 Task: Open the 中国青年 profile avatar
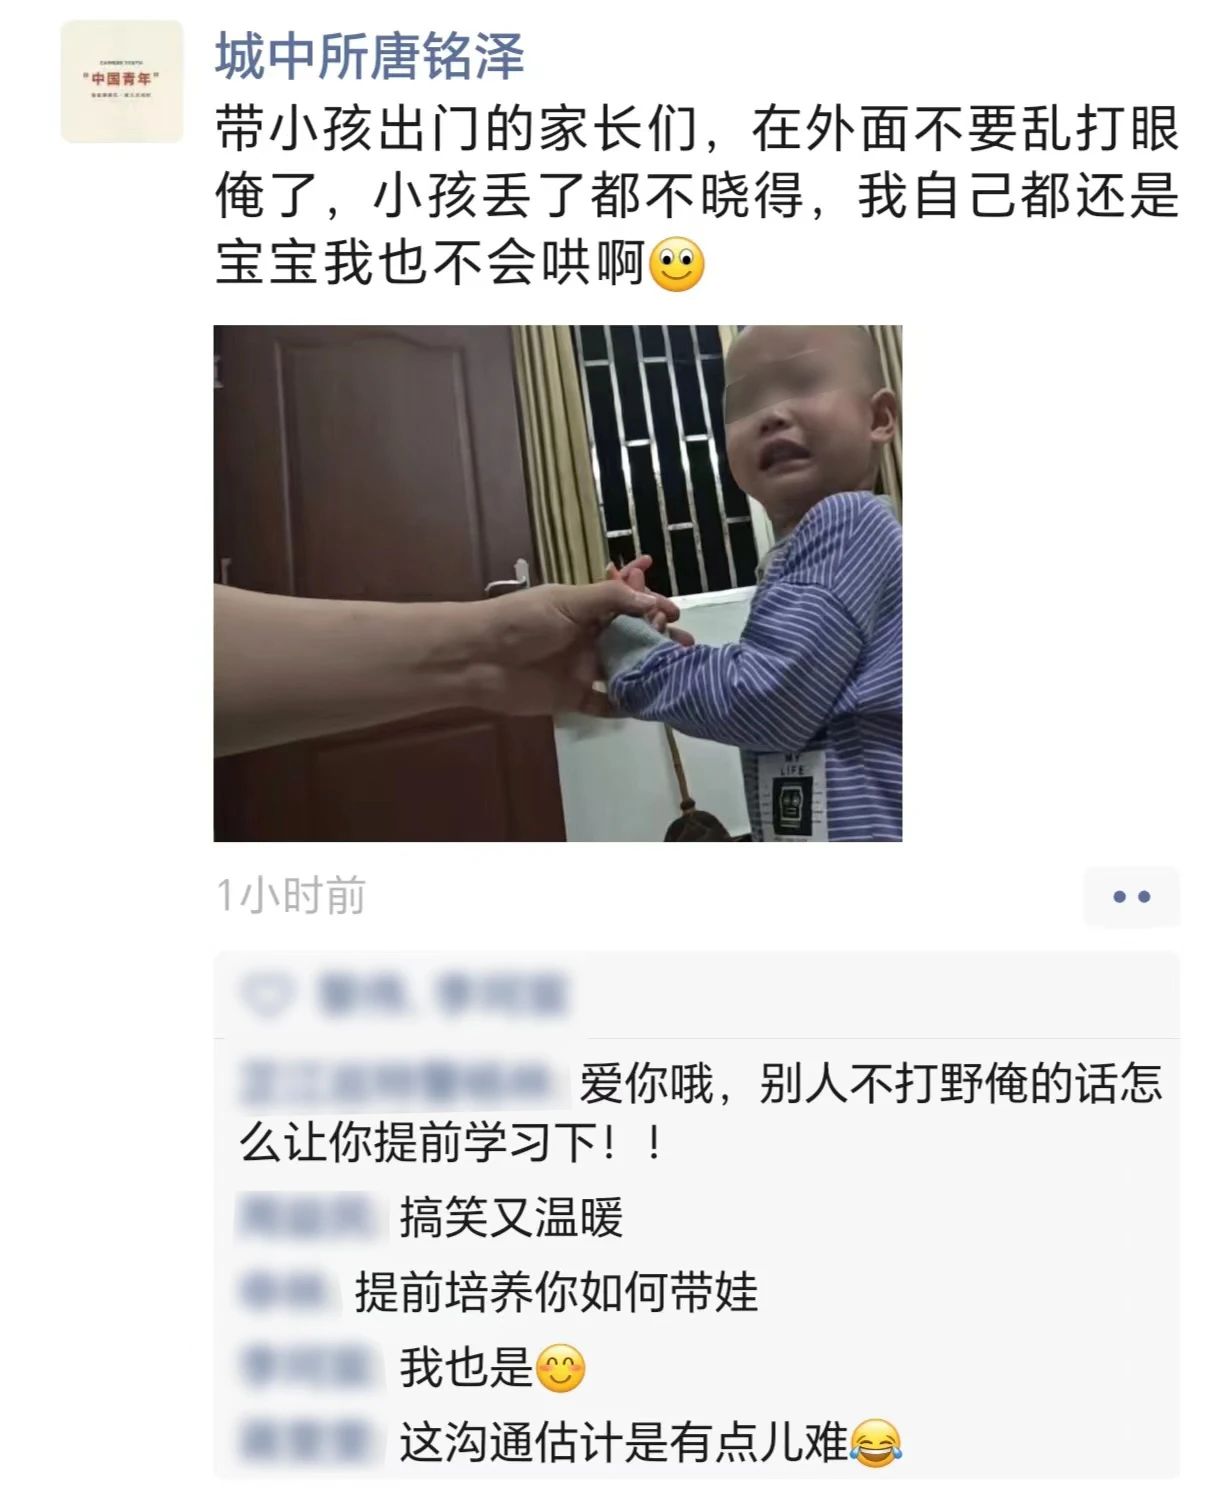point(122,81)
